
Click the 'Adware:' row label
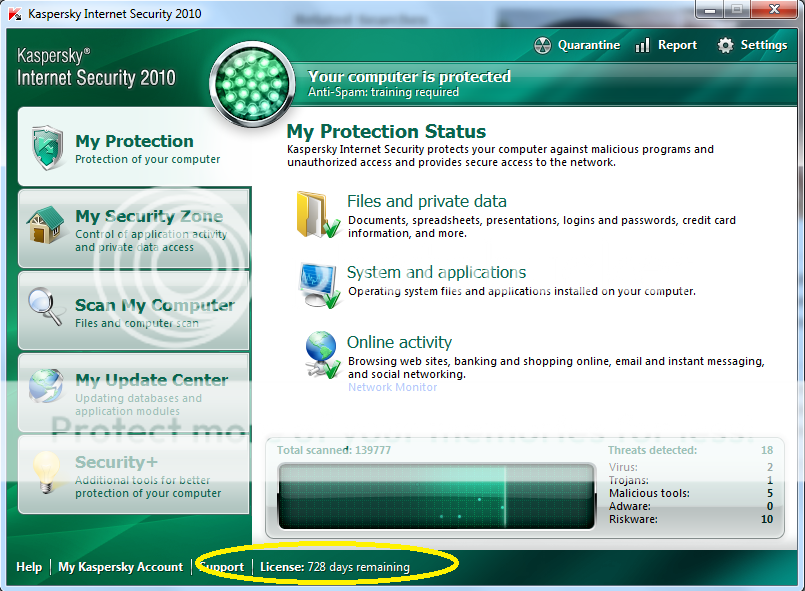point(630,506)
